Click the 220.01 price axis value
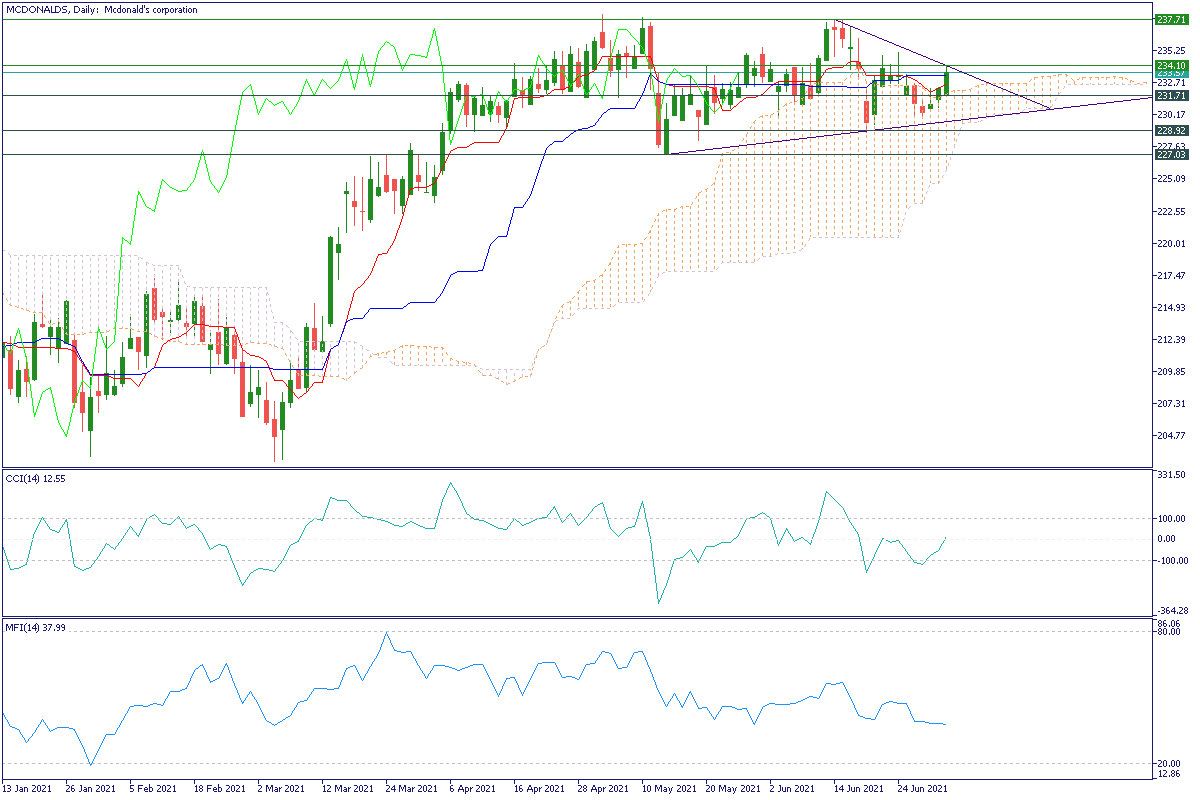1200x800 pixels. pyautogui.click(x=1170, y=244)
